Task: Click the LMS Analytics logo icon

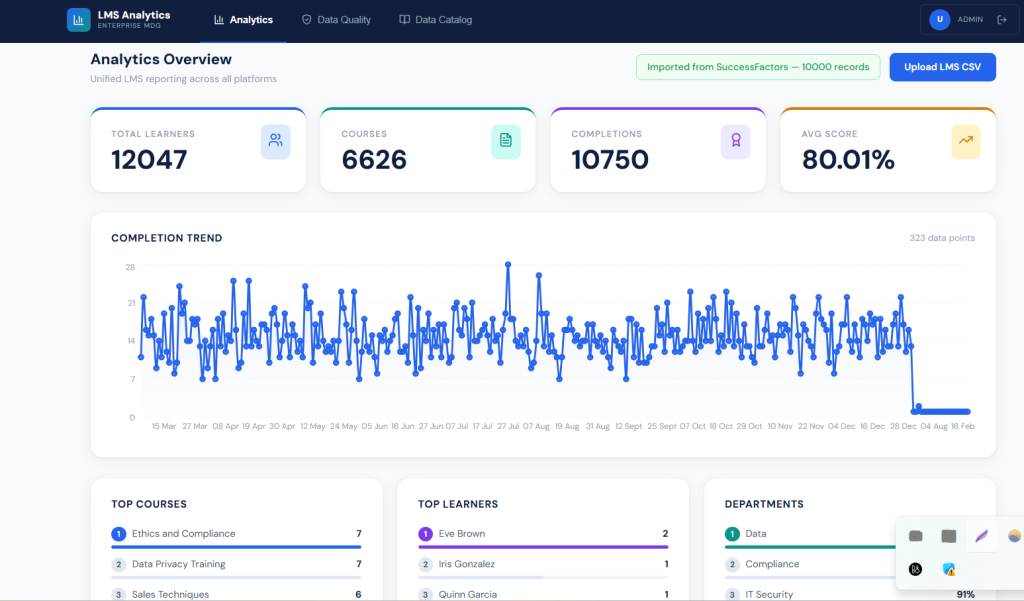Action: pos(78,20)
